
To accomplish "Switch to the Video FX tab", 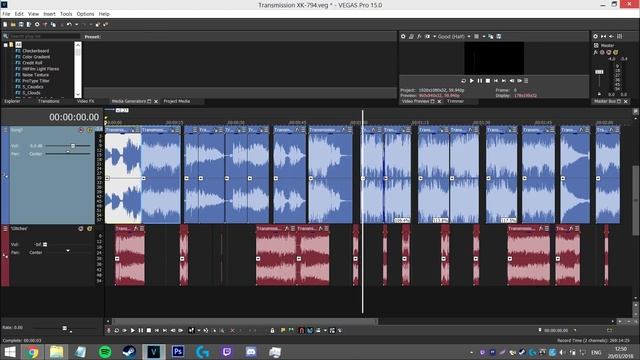I will tap(85, 101).
